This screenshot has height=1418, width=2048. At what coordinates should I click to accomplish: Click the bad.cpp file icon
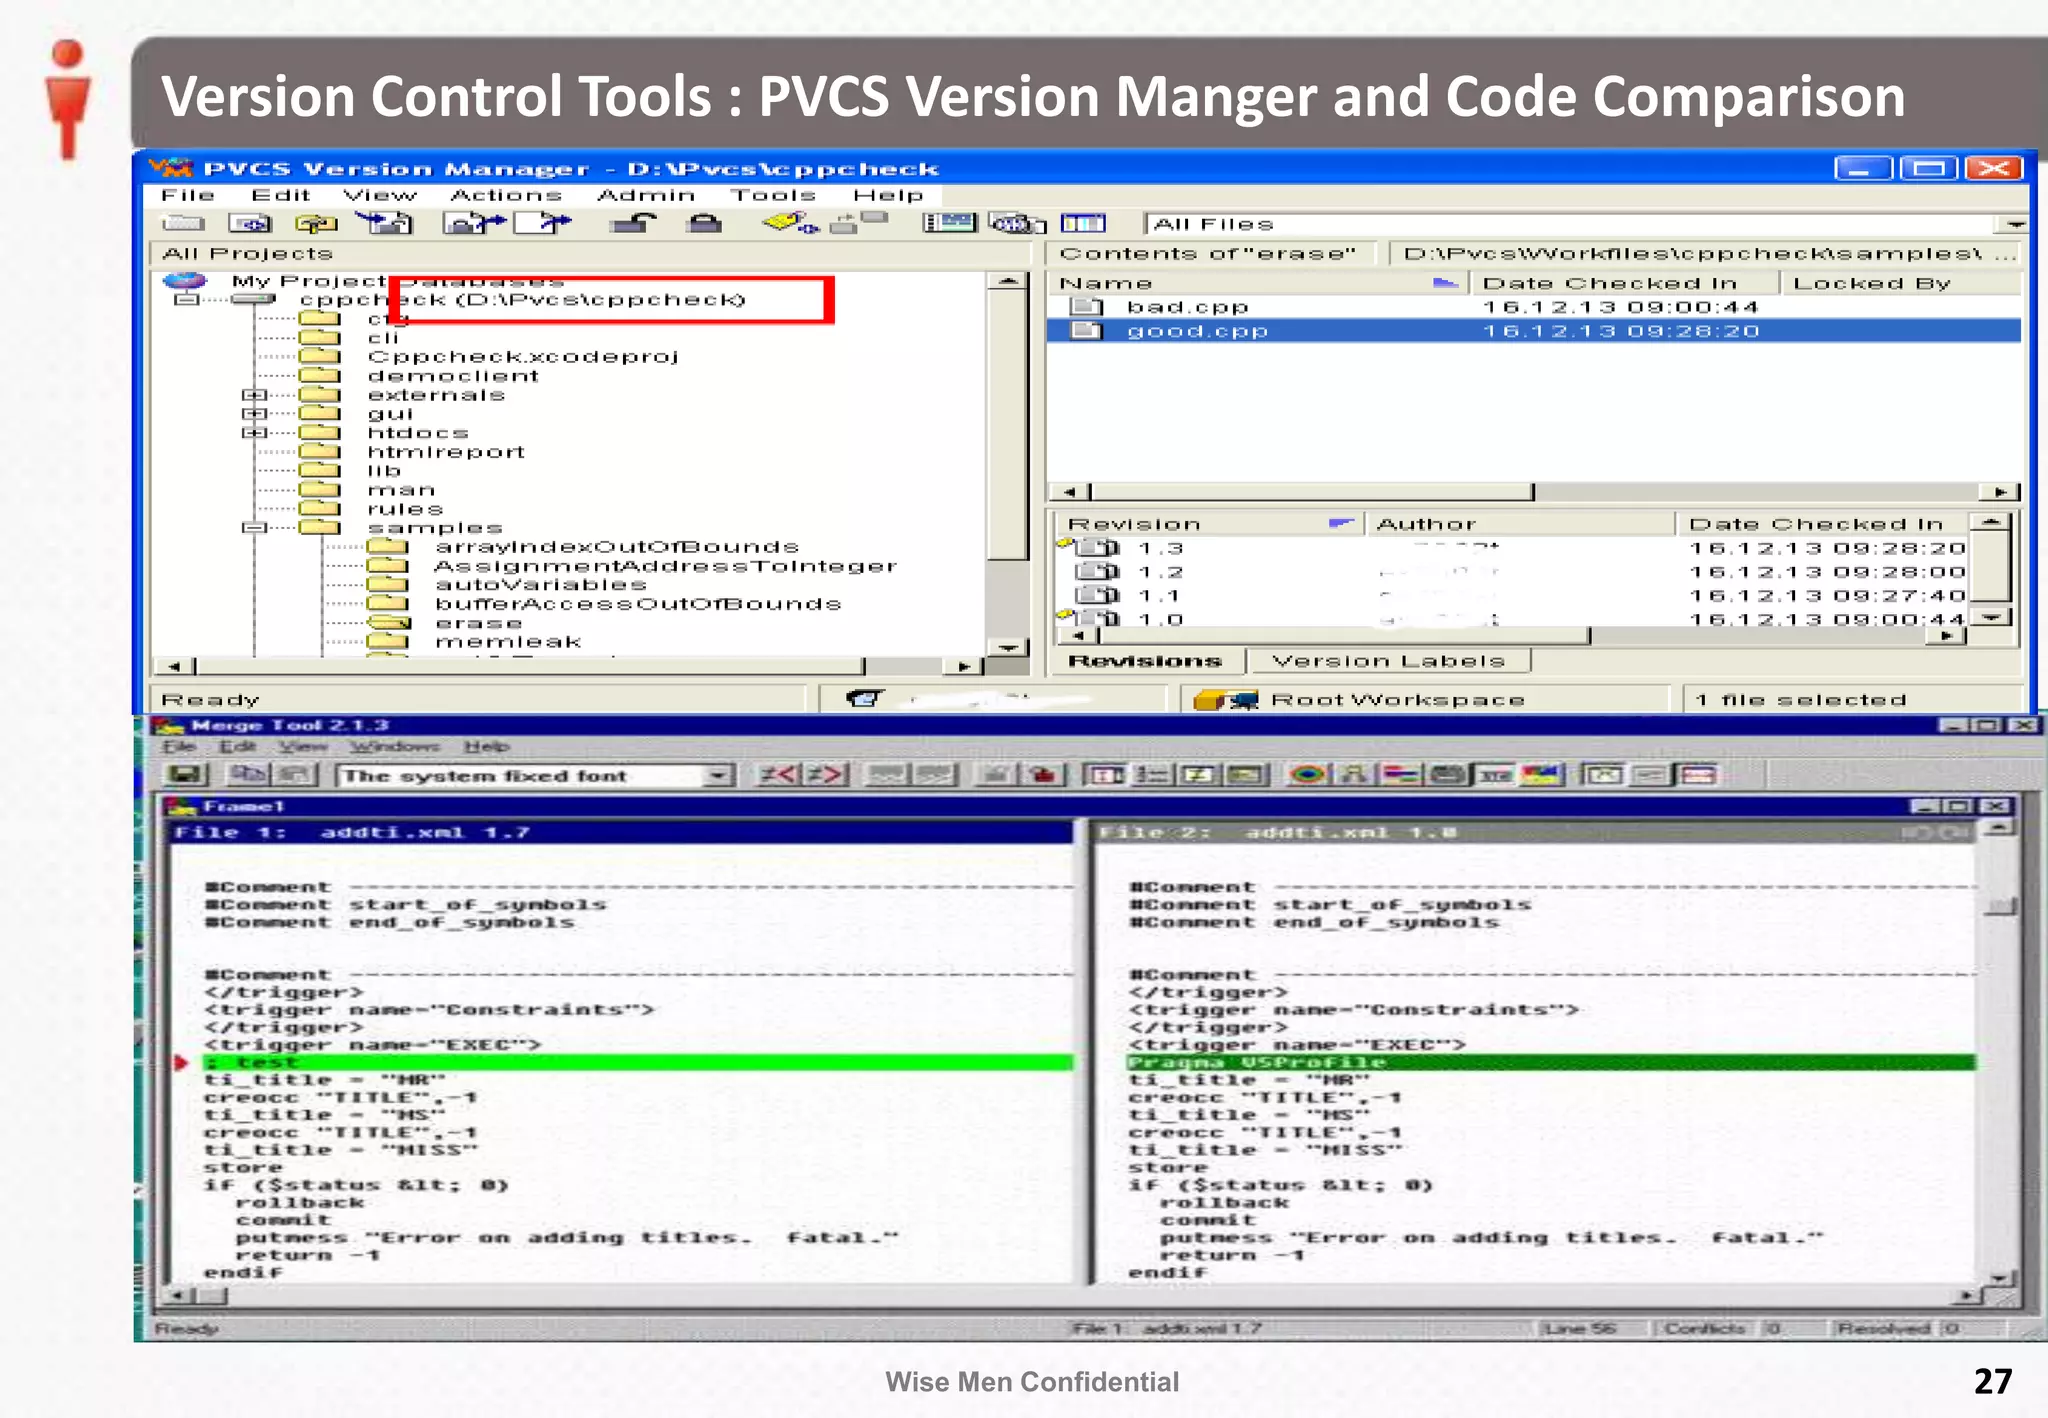point(1086,307)
